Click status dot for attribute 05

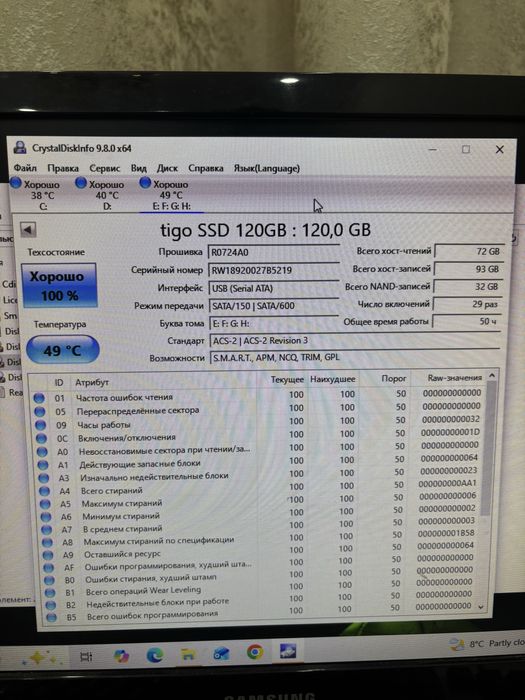40,411
